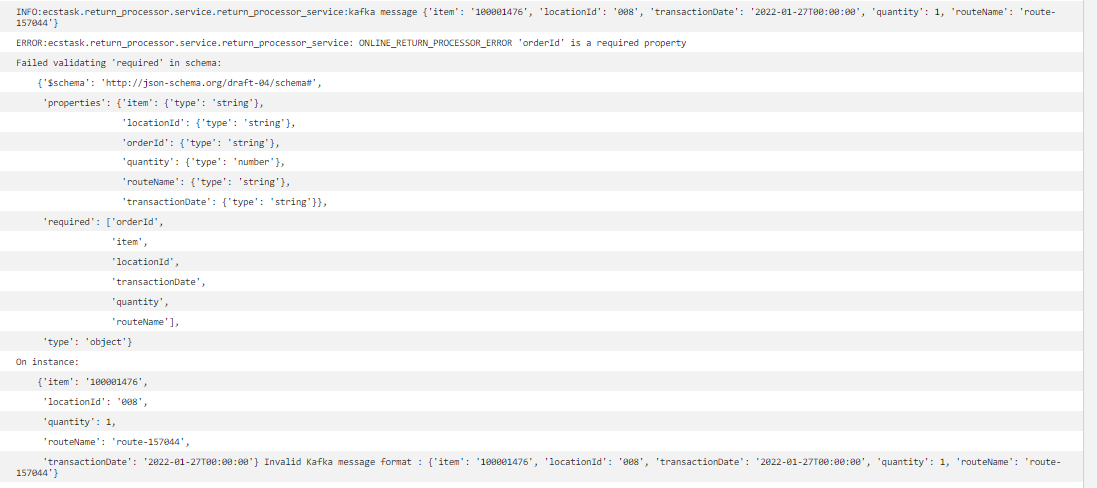This screenshot has height=488, width=1097.
Task: Select the 'orderId': {'type': 'string'} schema line
Action: [x=542, y=143]
